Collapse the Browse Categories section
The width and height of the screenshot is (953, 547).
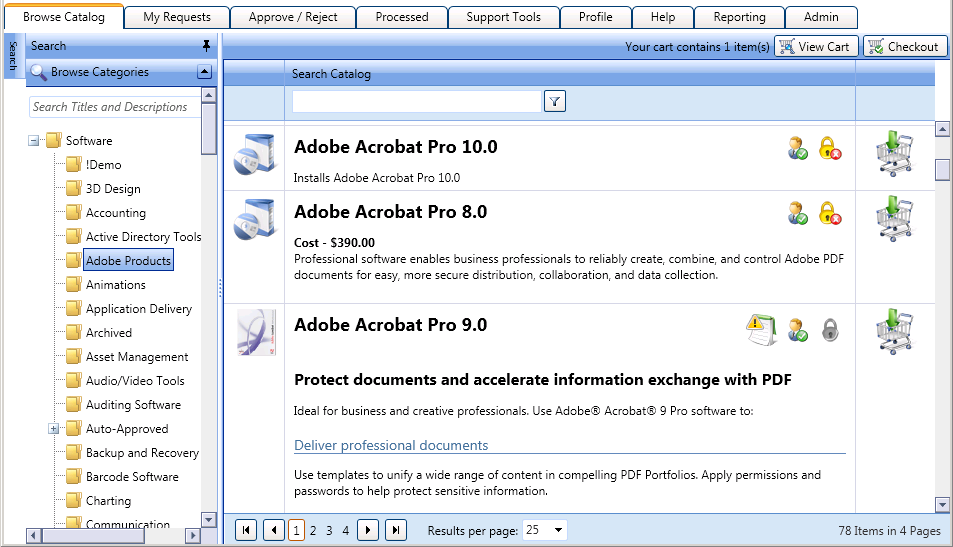pos(205,72)
